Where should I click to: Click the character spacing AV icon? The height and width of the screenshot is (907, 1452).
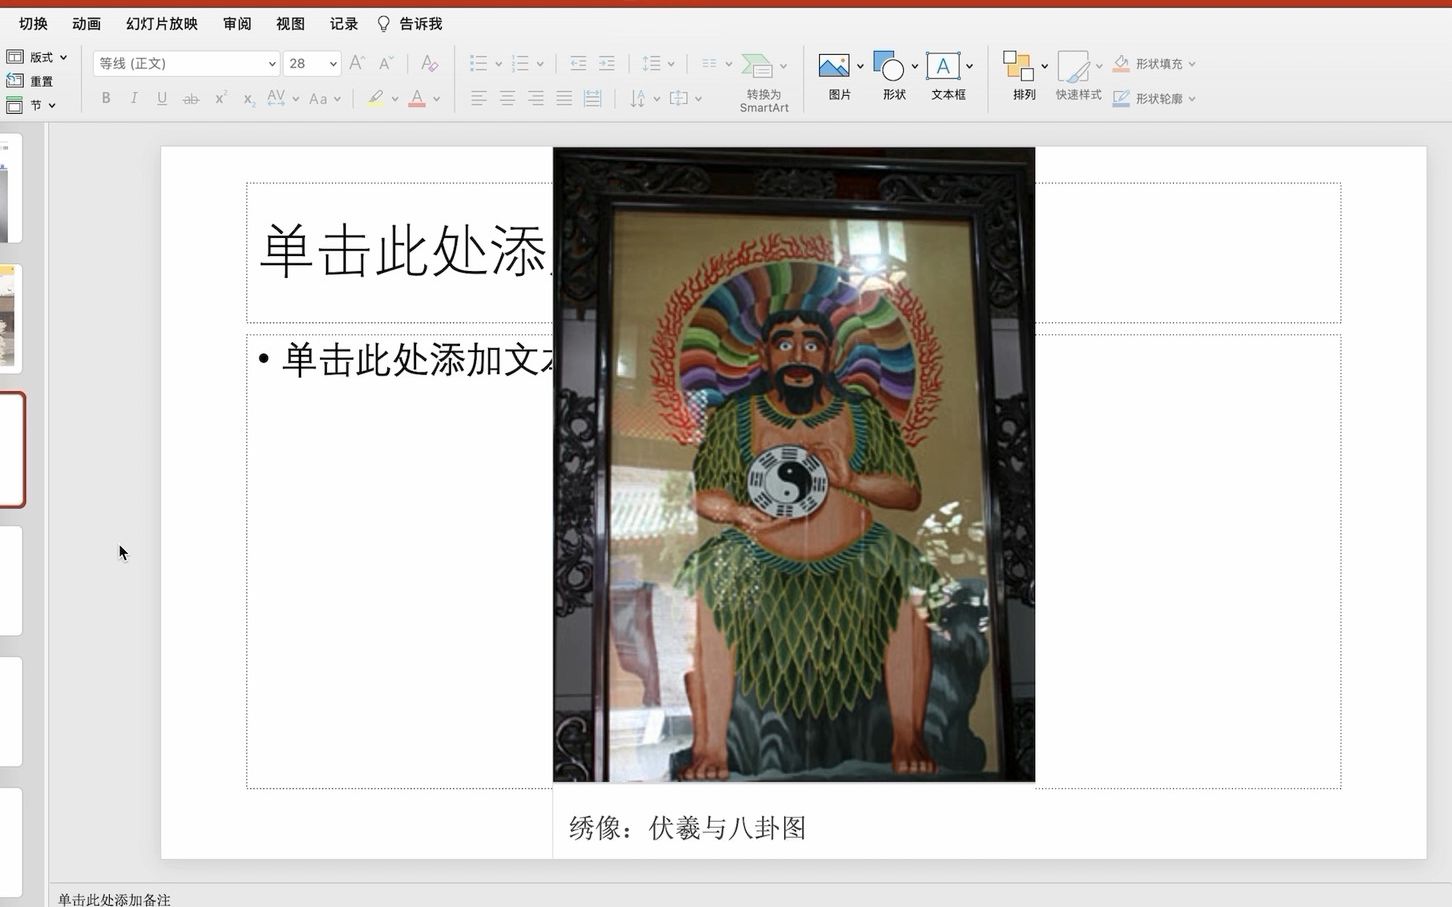pos(277,98)
